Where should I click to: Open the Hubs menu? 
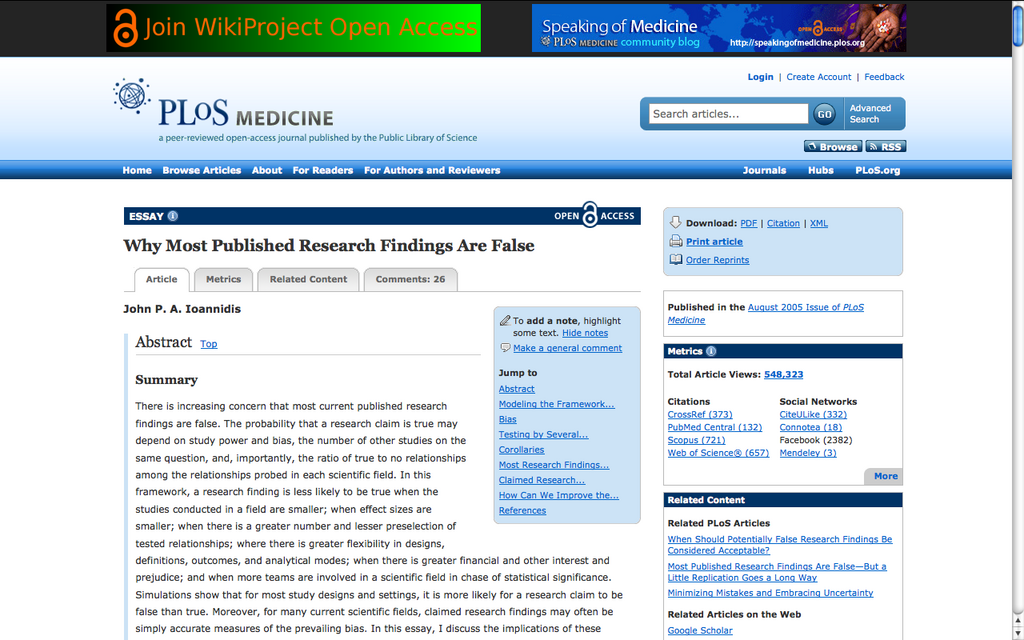tap(820, 170)
